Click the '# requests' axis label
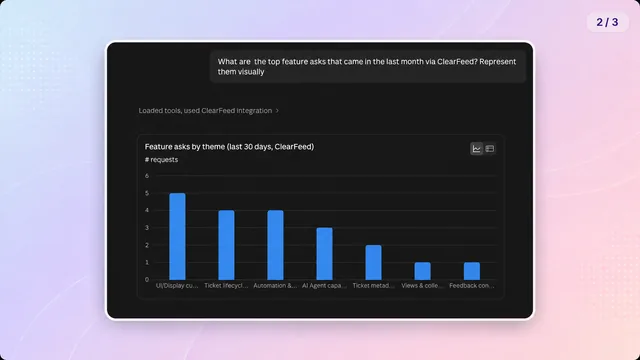640x360 pixels. pos(161,160)
